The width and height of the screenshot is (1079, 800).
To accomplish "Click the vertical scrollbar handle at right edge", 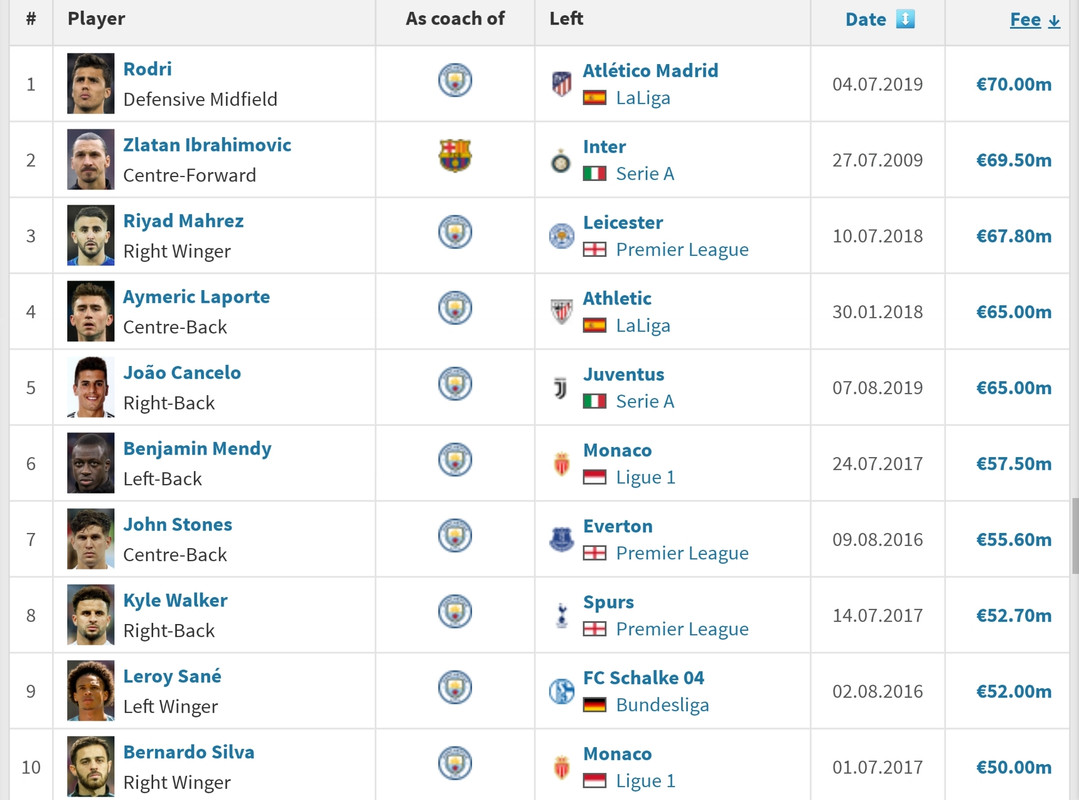I will (x=1075, y=535).
